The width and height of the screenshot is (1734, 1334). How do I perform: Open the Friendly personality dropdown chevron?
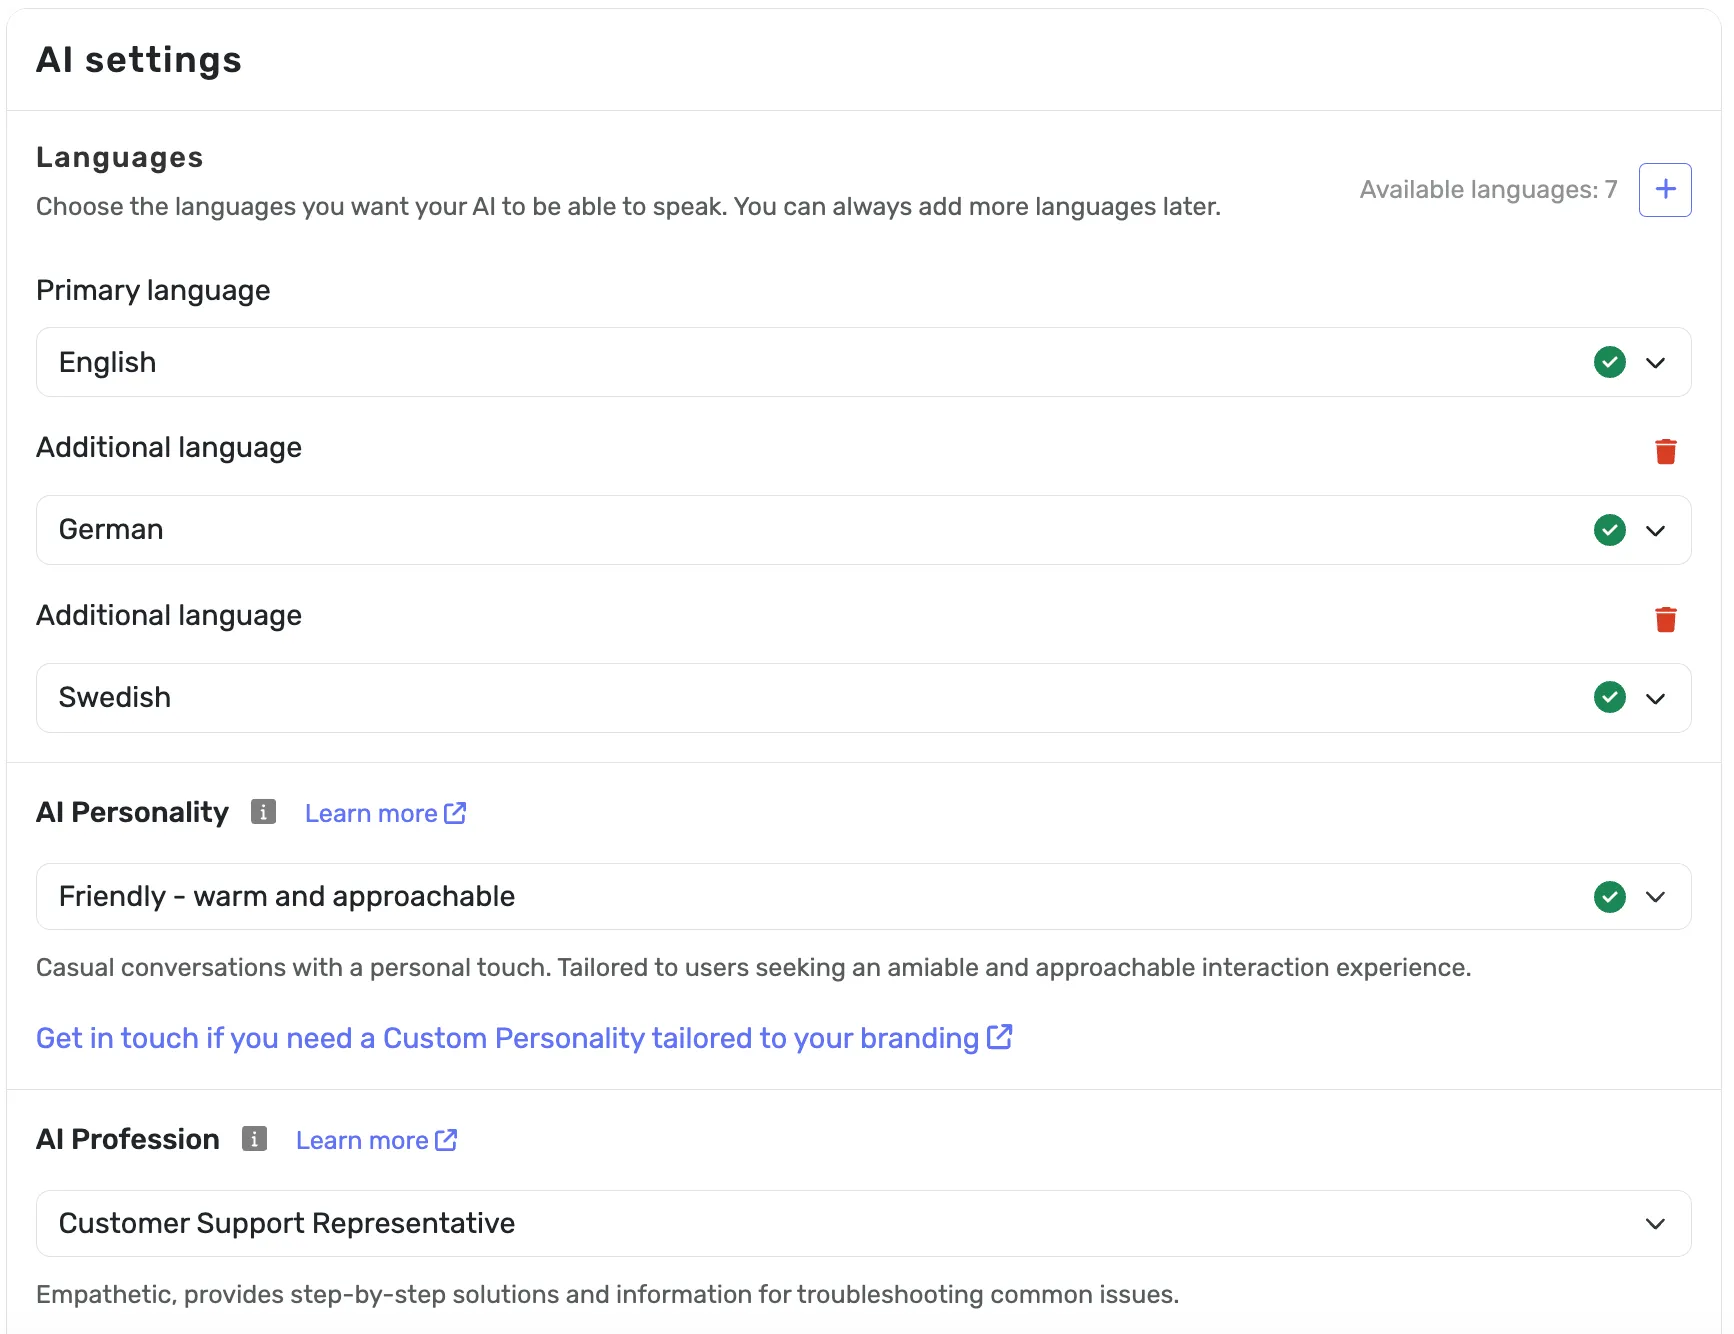pos(1655,897)
